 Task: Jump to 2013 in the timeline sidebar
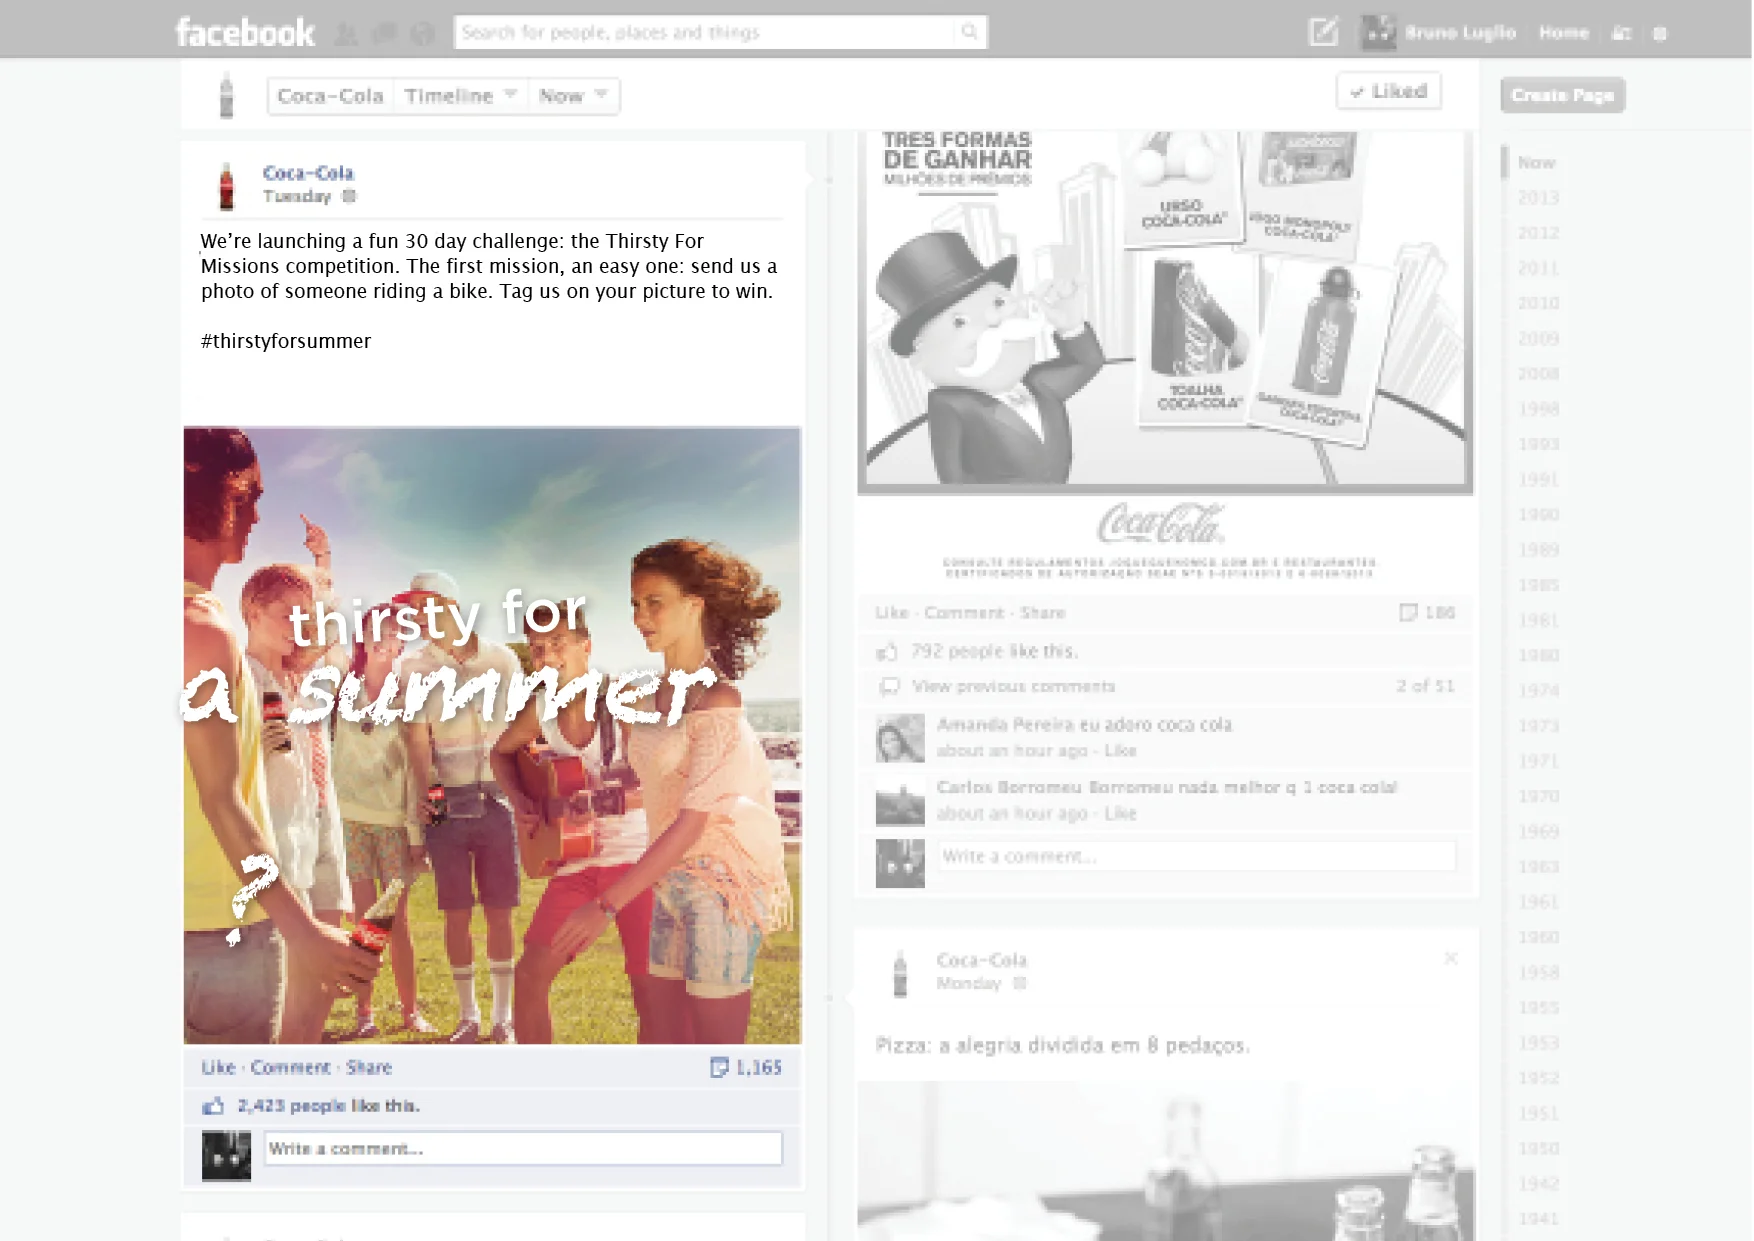[x=1538, y=198]
